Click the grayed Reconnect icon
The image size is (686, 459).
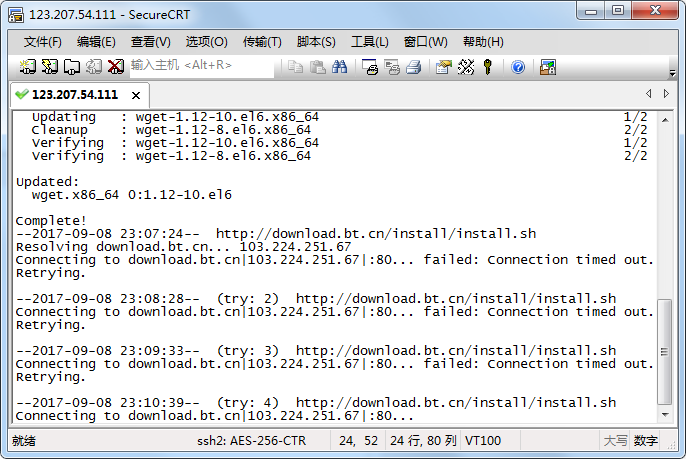(x=94, y=67)
